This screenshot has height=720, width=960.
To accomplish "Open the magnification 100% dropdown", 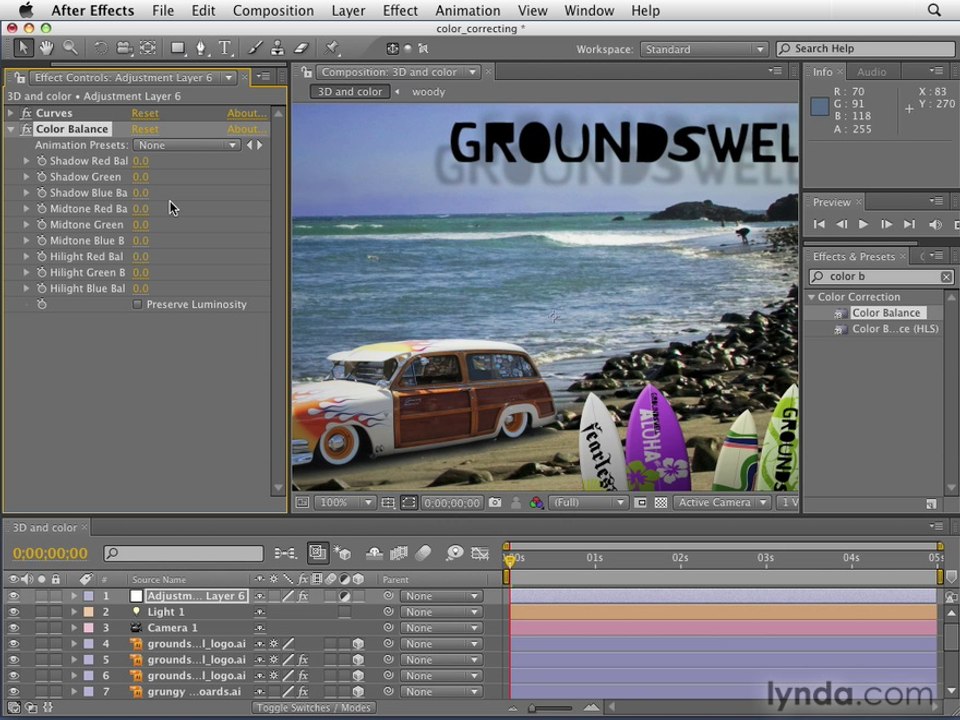I will pyautogui.click(x=345, y=503).
